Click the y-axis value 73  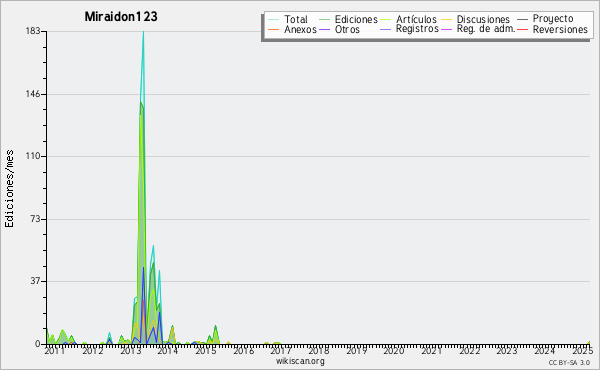click(35, 219)
